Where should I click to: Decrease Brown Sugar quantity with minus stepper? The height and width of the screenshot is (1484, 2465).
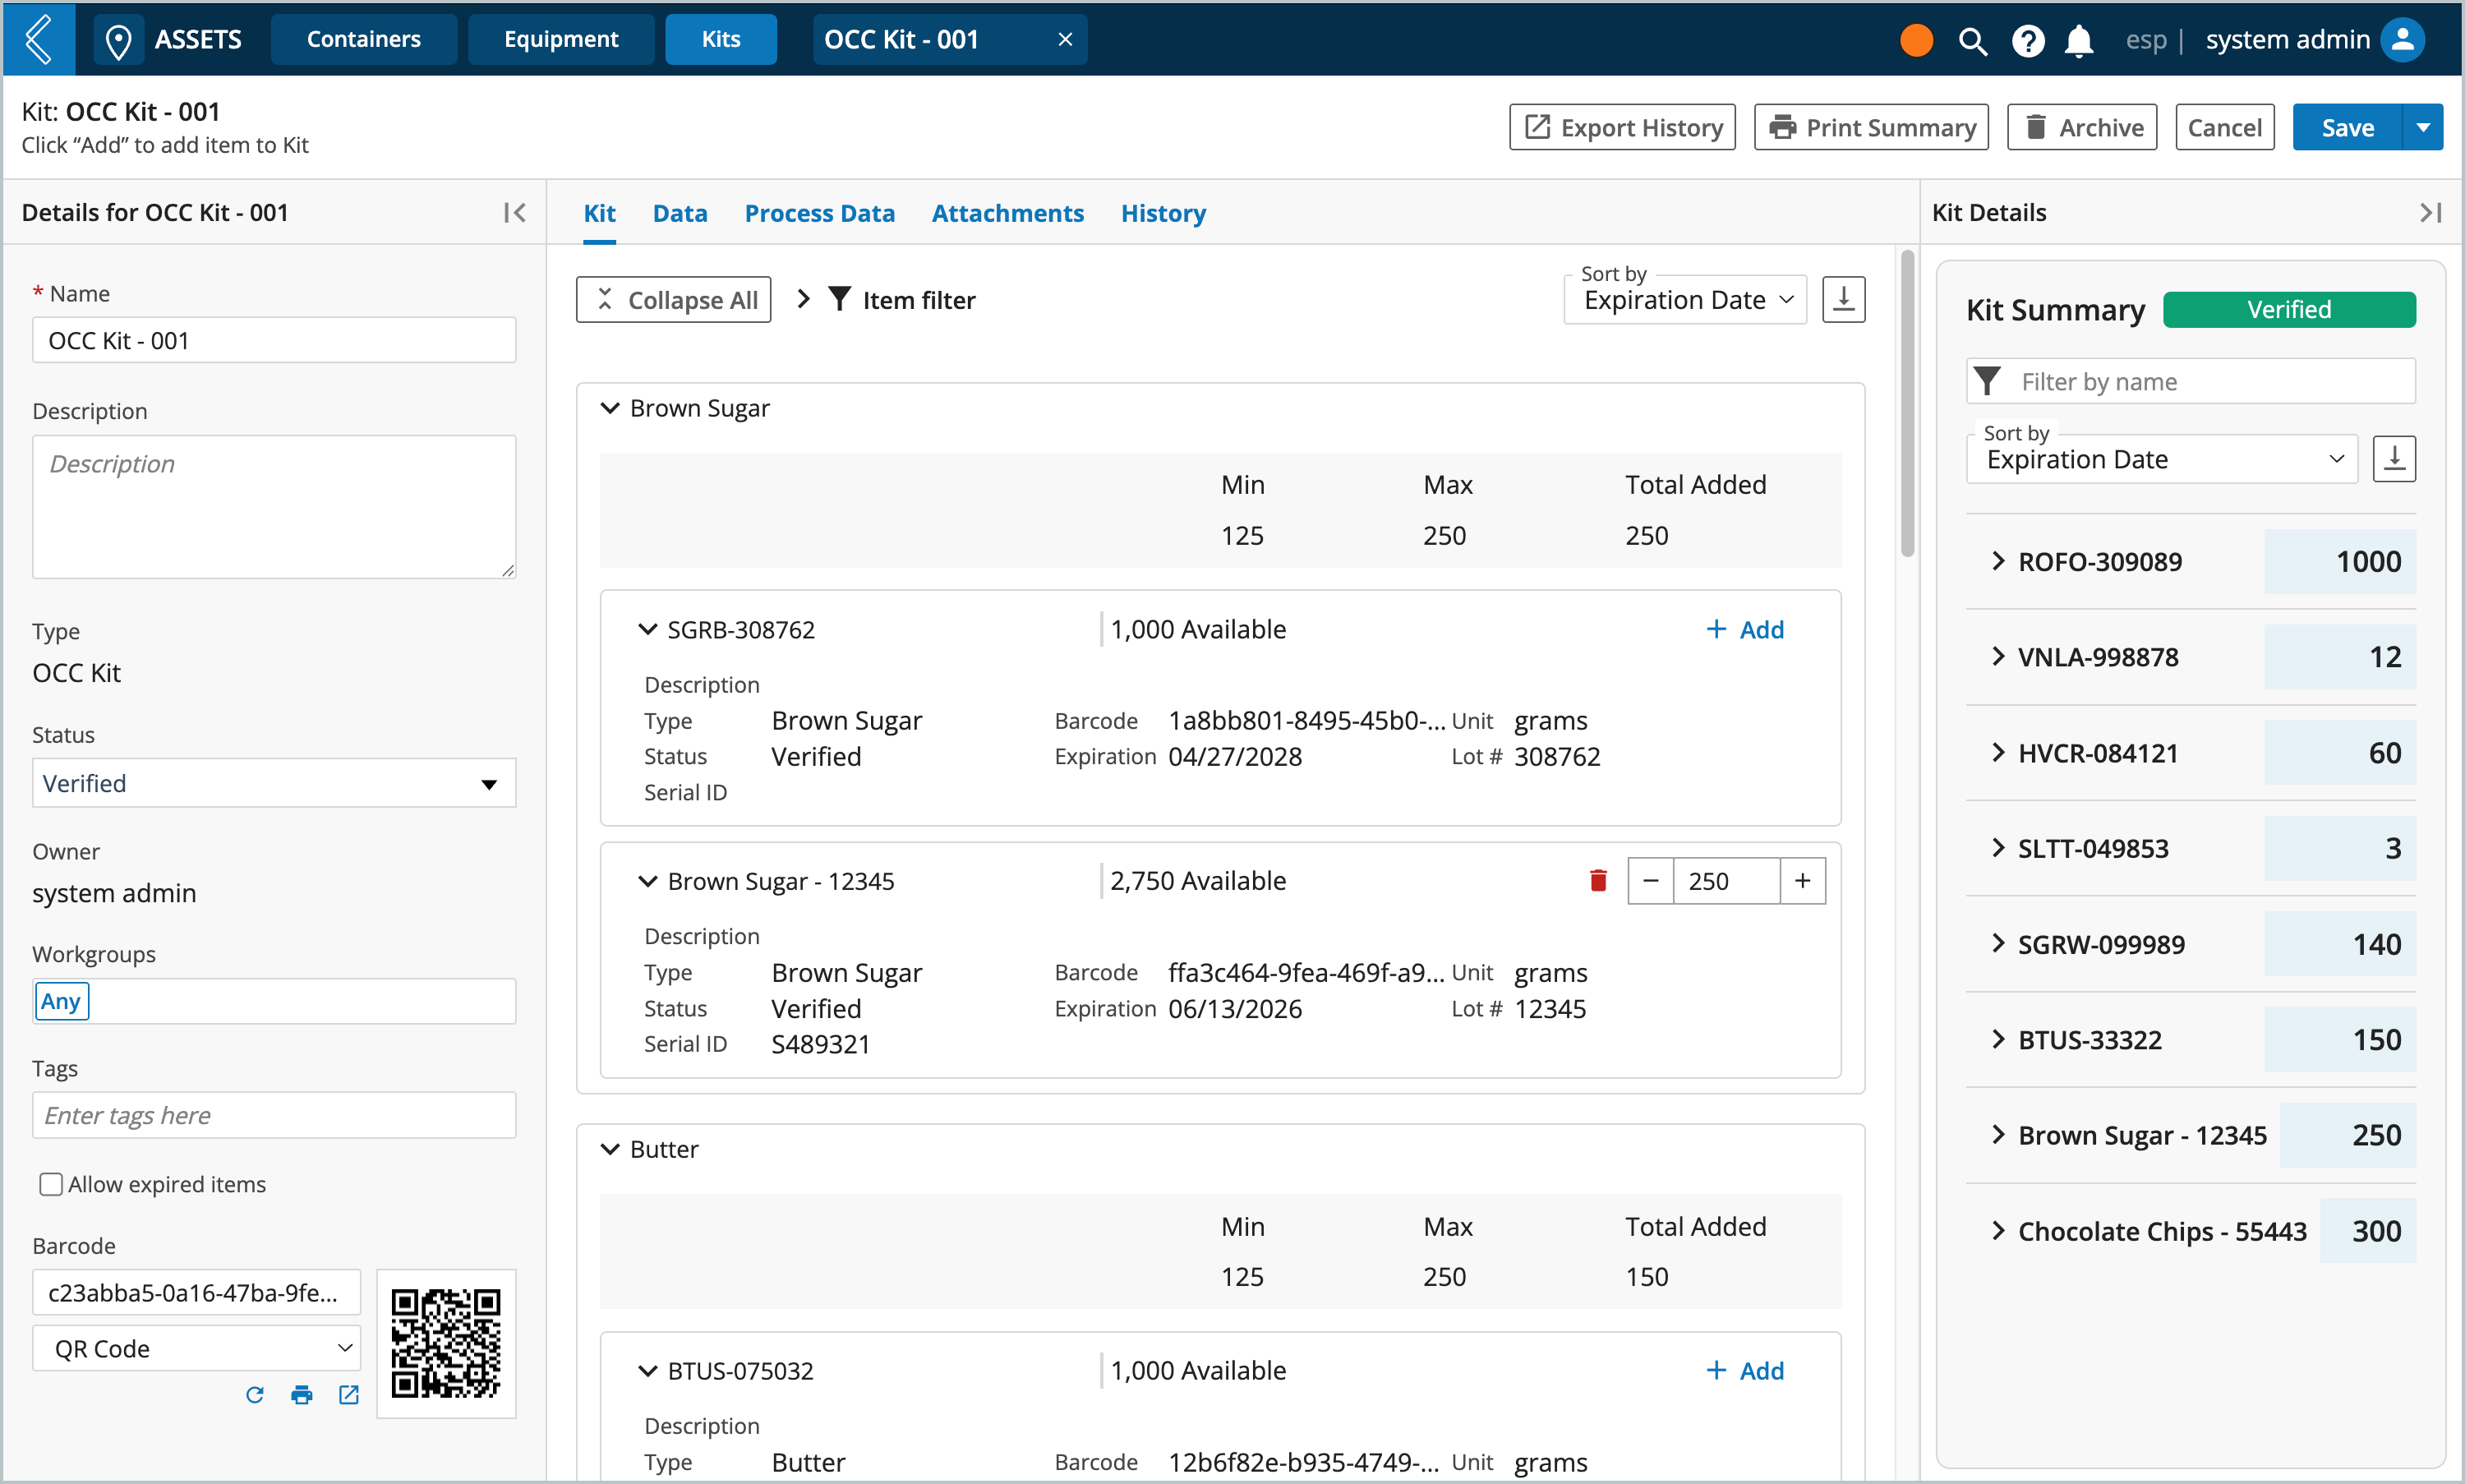pyautogui.click(x=1651, y=880)
